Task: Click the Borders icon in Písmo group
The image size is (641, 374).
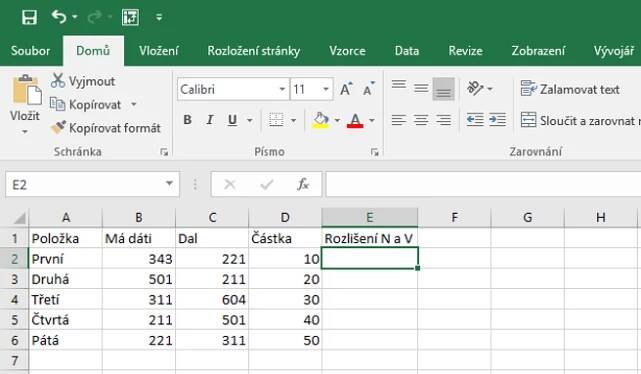Action: click(276, 120)
